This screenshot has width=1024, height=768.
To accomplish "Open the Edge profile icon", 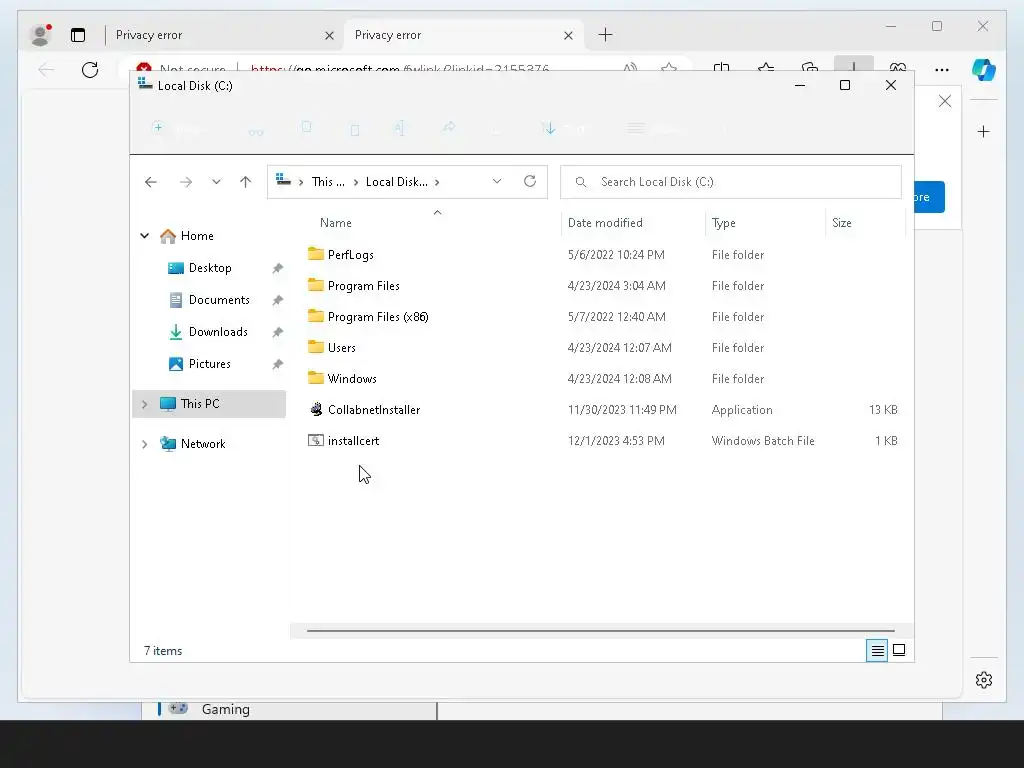I will (x=40, y=35).
